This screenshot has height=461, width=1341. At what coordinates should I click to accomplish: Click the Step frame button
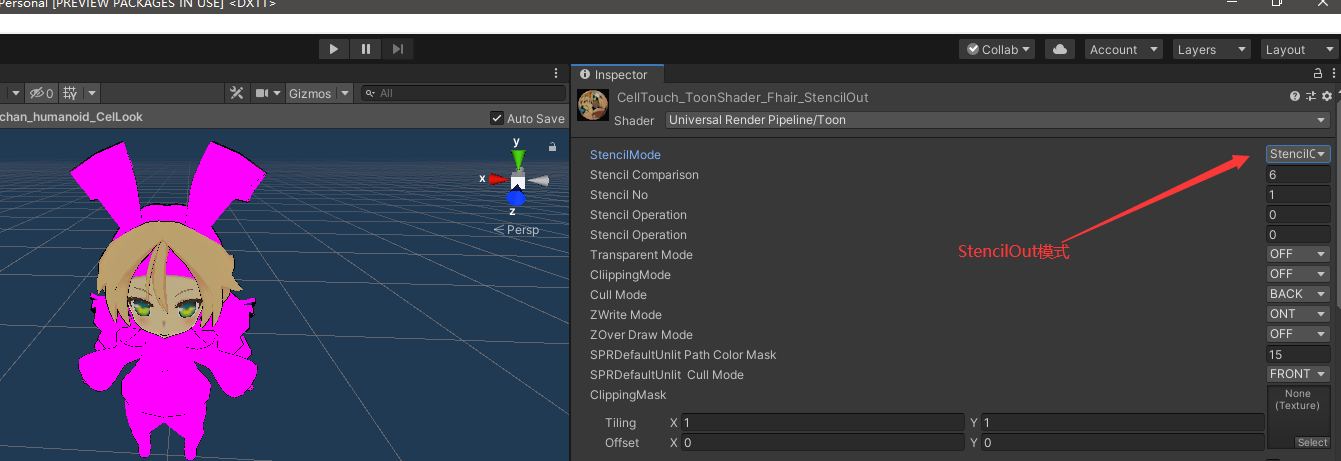pos(398,49)
